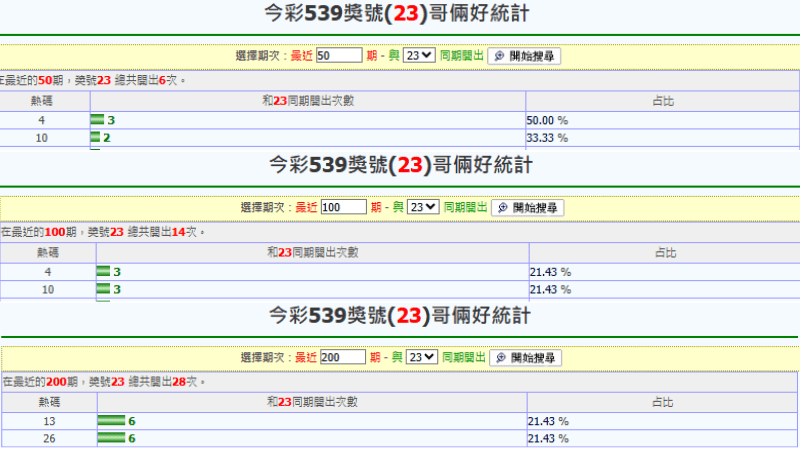Click hot number 4 in the 100-period table
The height and width of the screenshot is (450, 800).
click(x=48, y=272)
